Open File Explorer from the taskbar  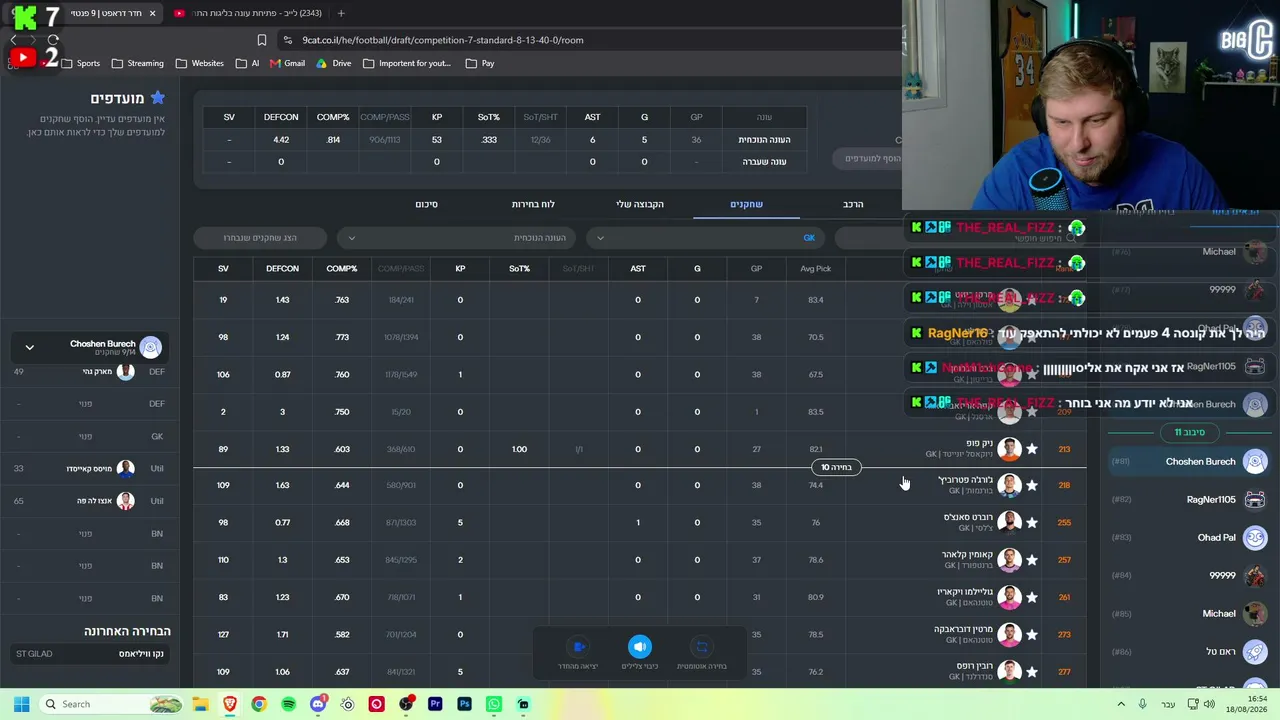point(200,704)
